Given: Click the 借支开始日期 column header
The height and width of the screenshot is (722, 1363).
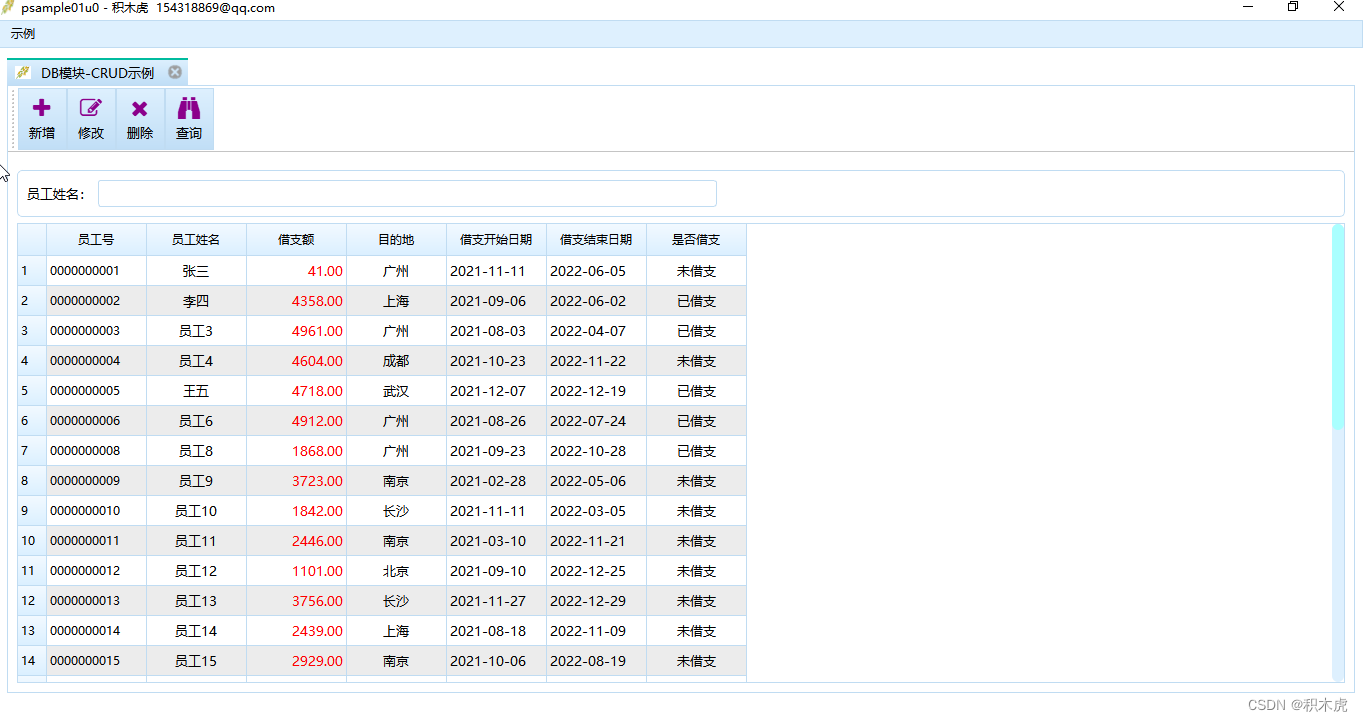Looking at the screenshot, I should [x=496, y=239].
